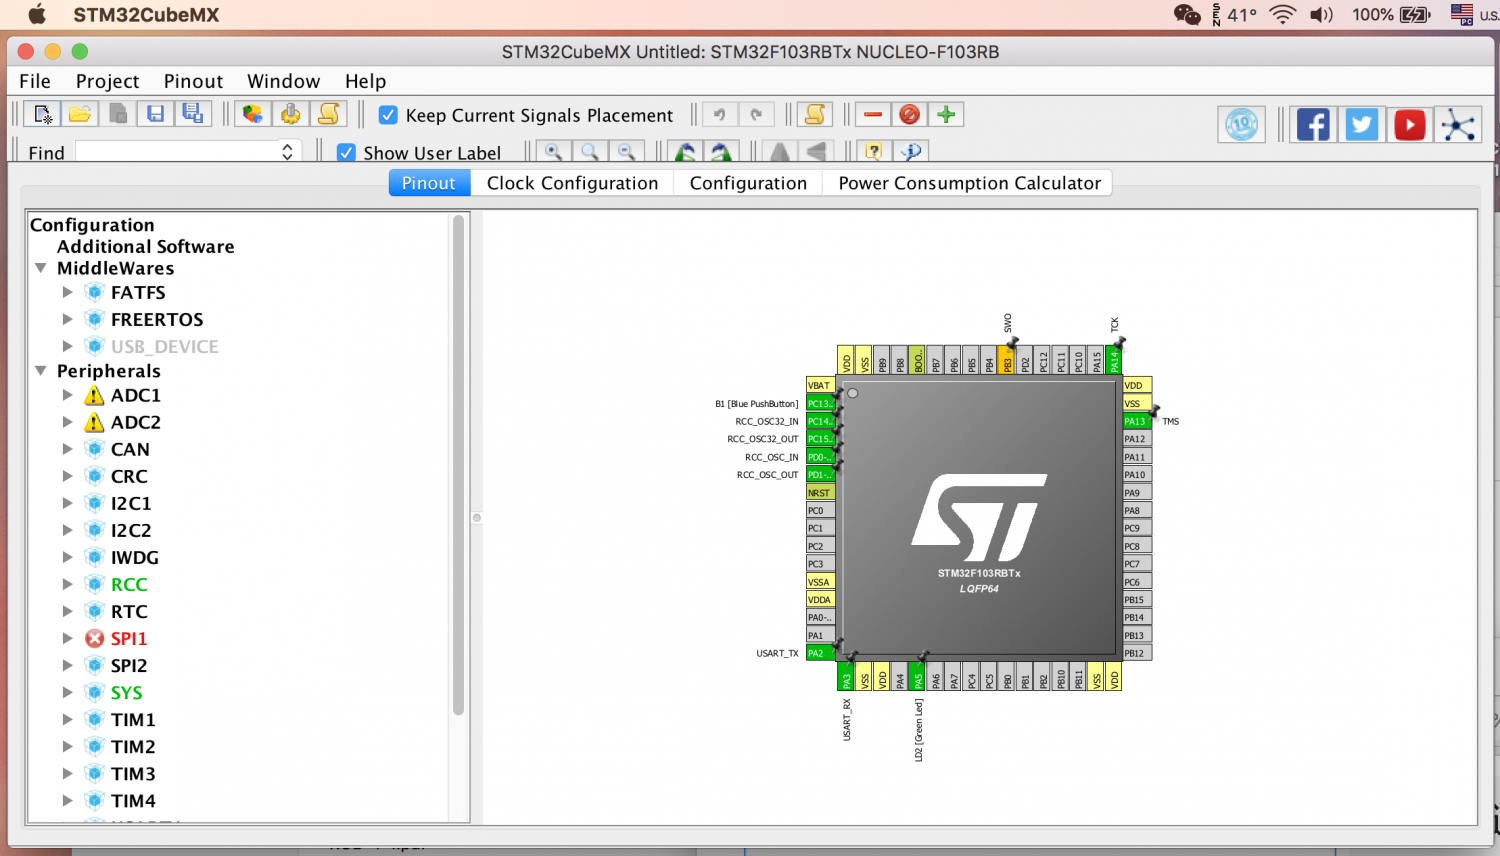Click the red prohibition circle toolbar icon
The height and width of the screenshot is (856, 1500).
(x=909, y=114)
